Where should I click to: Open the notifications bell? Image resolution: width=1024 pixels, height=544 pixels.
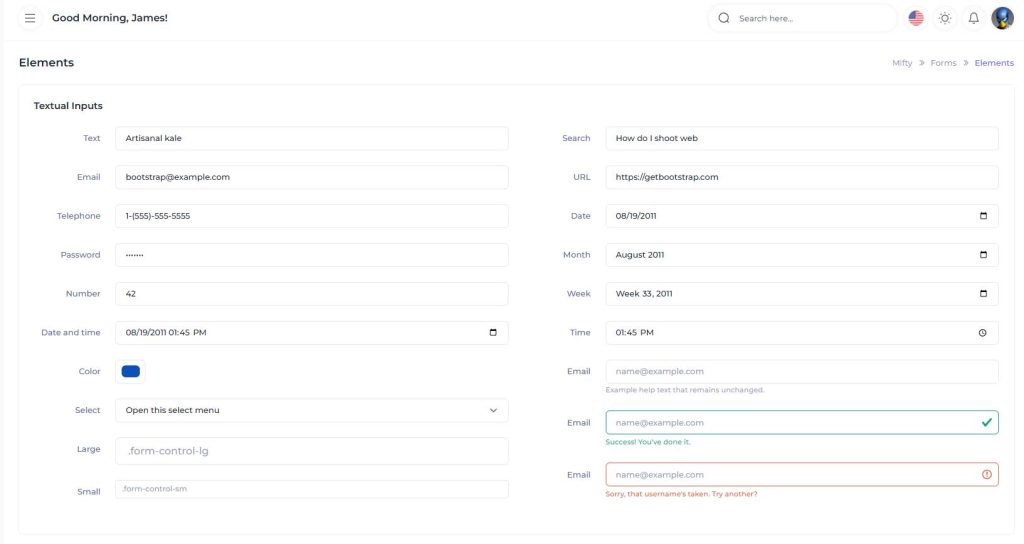pos(973,18)
